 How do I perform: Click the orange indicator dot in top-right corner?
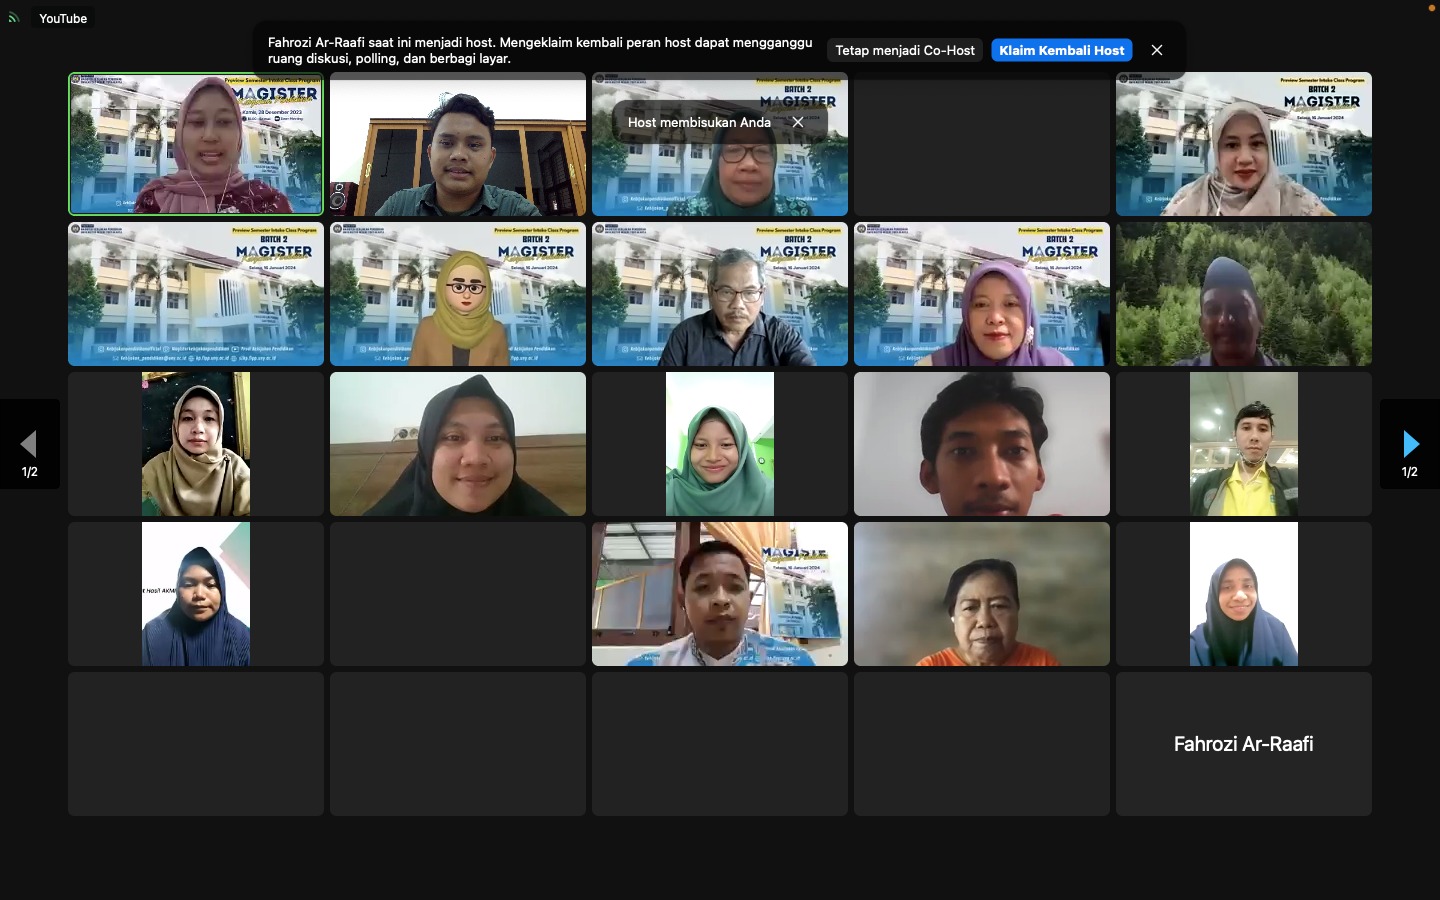(1431, 7)
